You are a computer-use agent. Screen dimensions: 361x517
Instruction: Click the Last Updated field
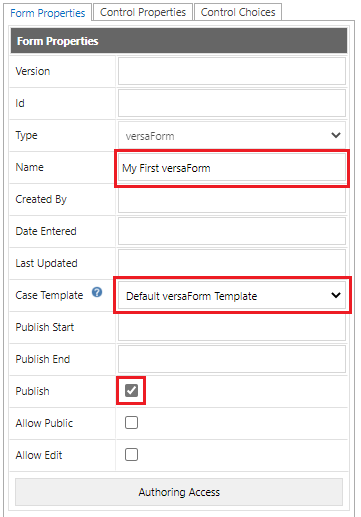pyautogui.click(x=232, y=263)
